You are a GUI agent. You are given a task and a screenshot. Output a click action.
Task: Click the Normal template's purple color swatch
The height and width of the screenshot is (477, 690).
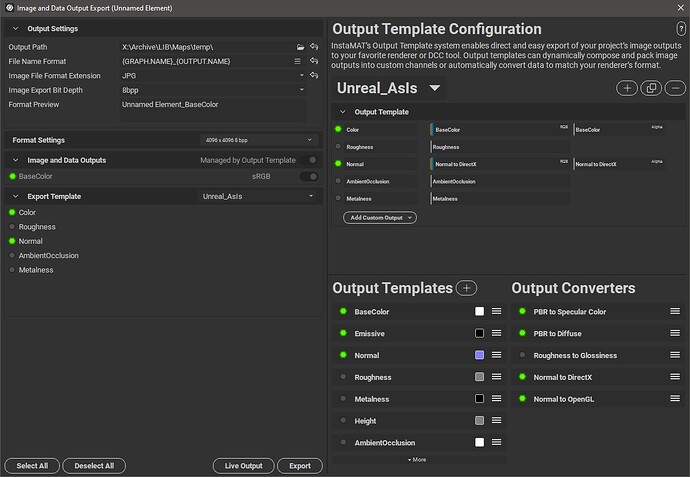pos(480,356)
